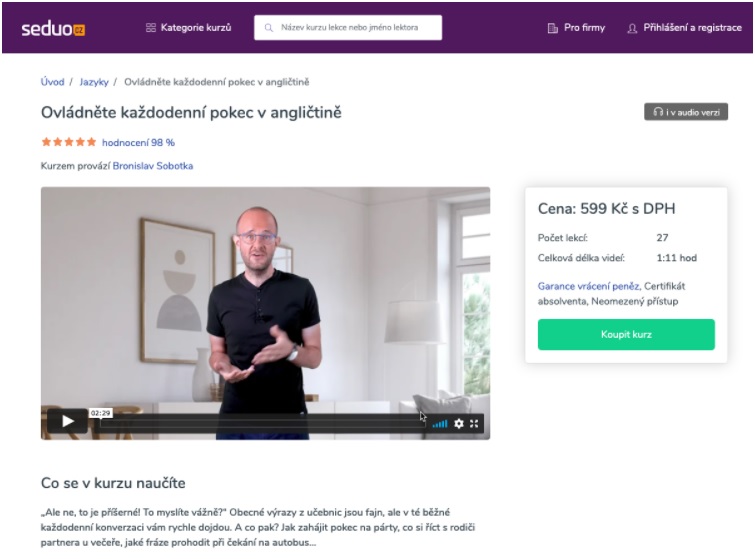Open the Jazyky breadcrumb link
Image resolution: width=755 pixels, height=559 pixels.
click(94, 82)
